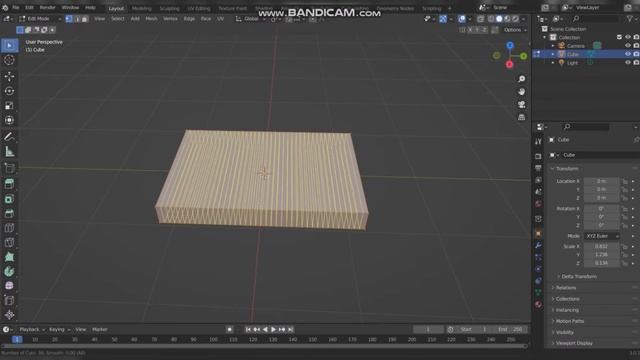Hide the Light in the outliner
The width and height of the screenshot is (640, 360).
click(628, 62)
